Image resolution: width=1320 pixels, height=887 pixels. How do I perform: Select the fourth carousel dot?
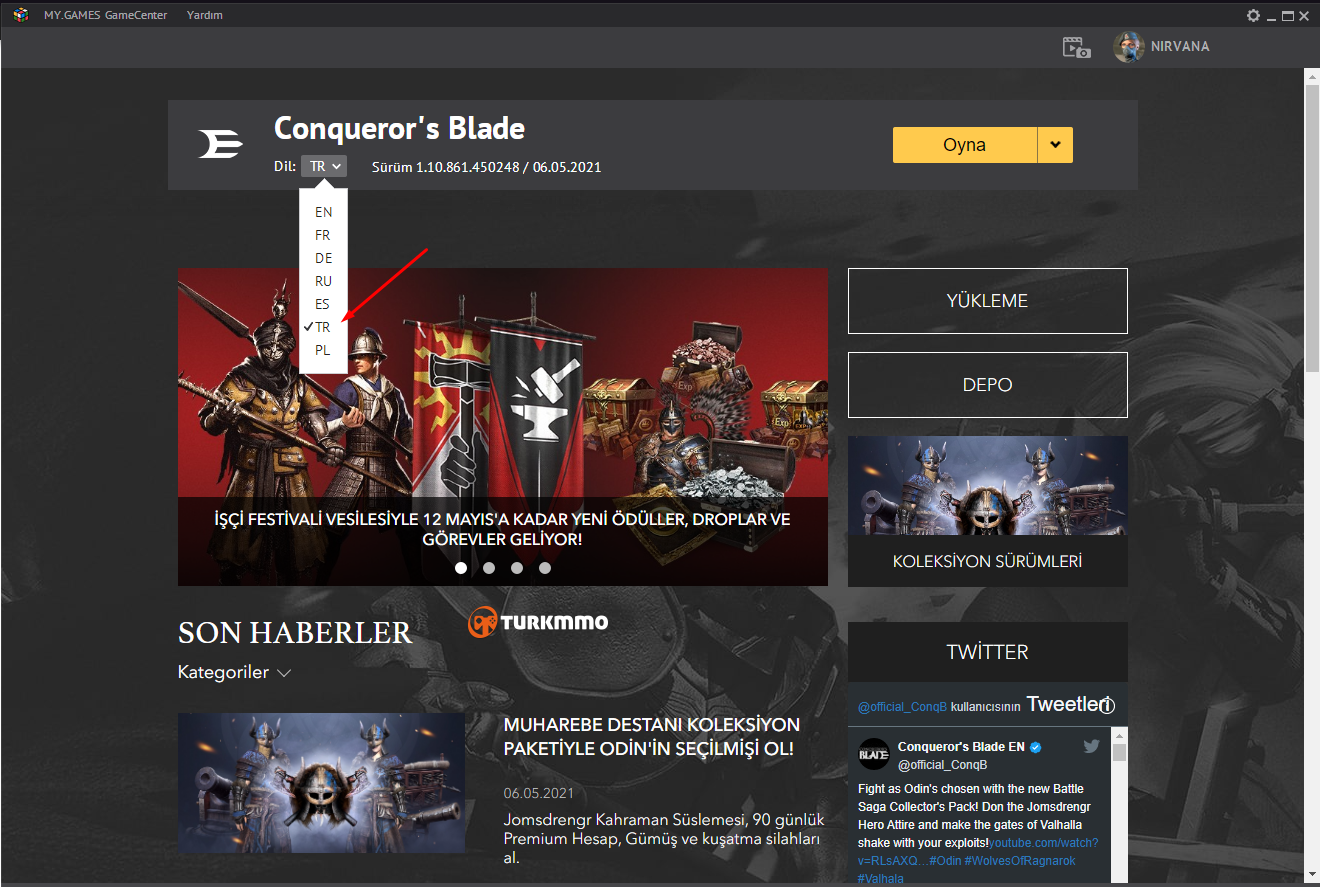[x=545, y=568]
